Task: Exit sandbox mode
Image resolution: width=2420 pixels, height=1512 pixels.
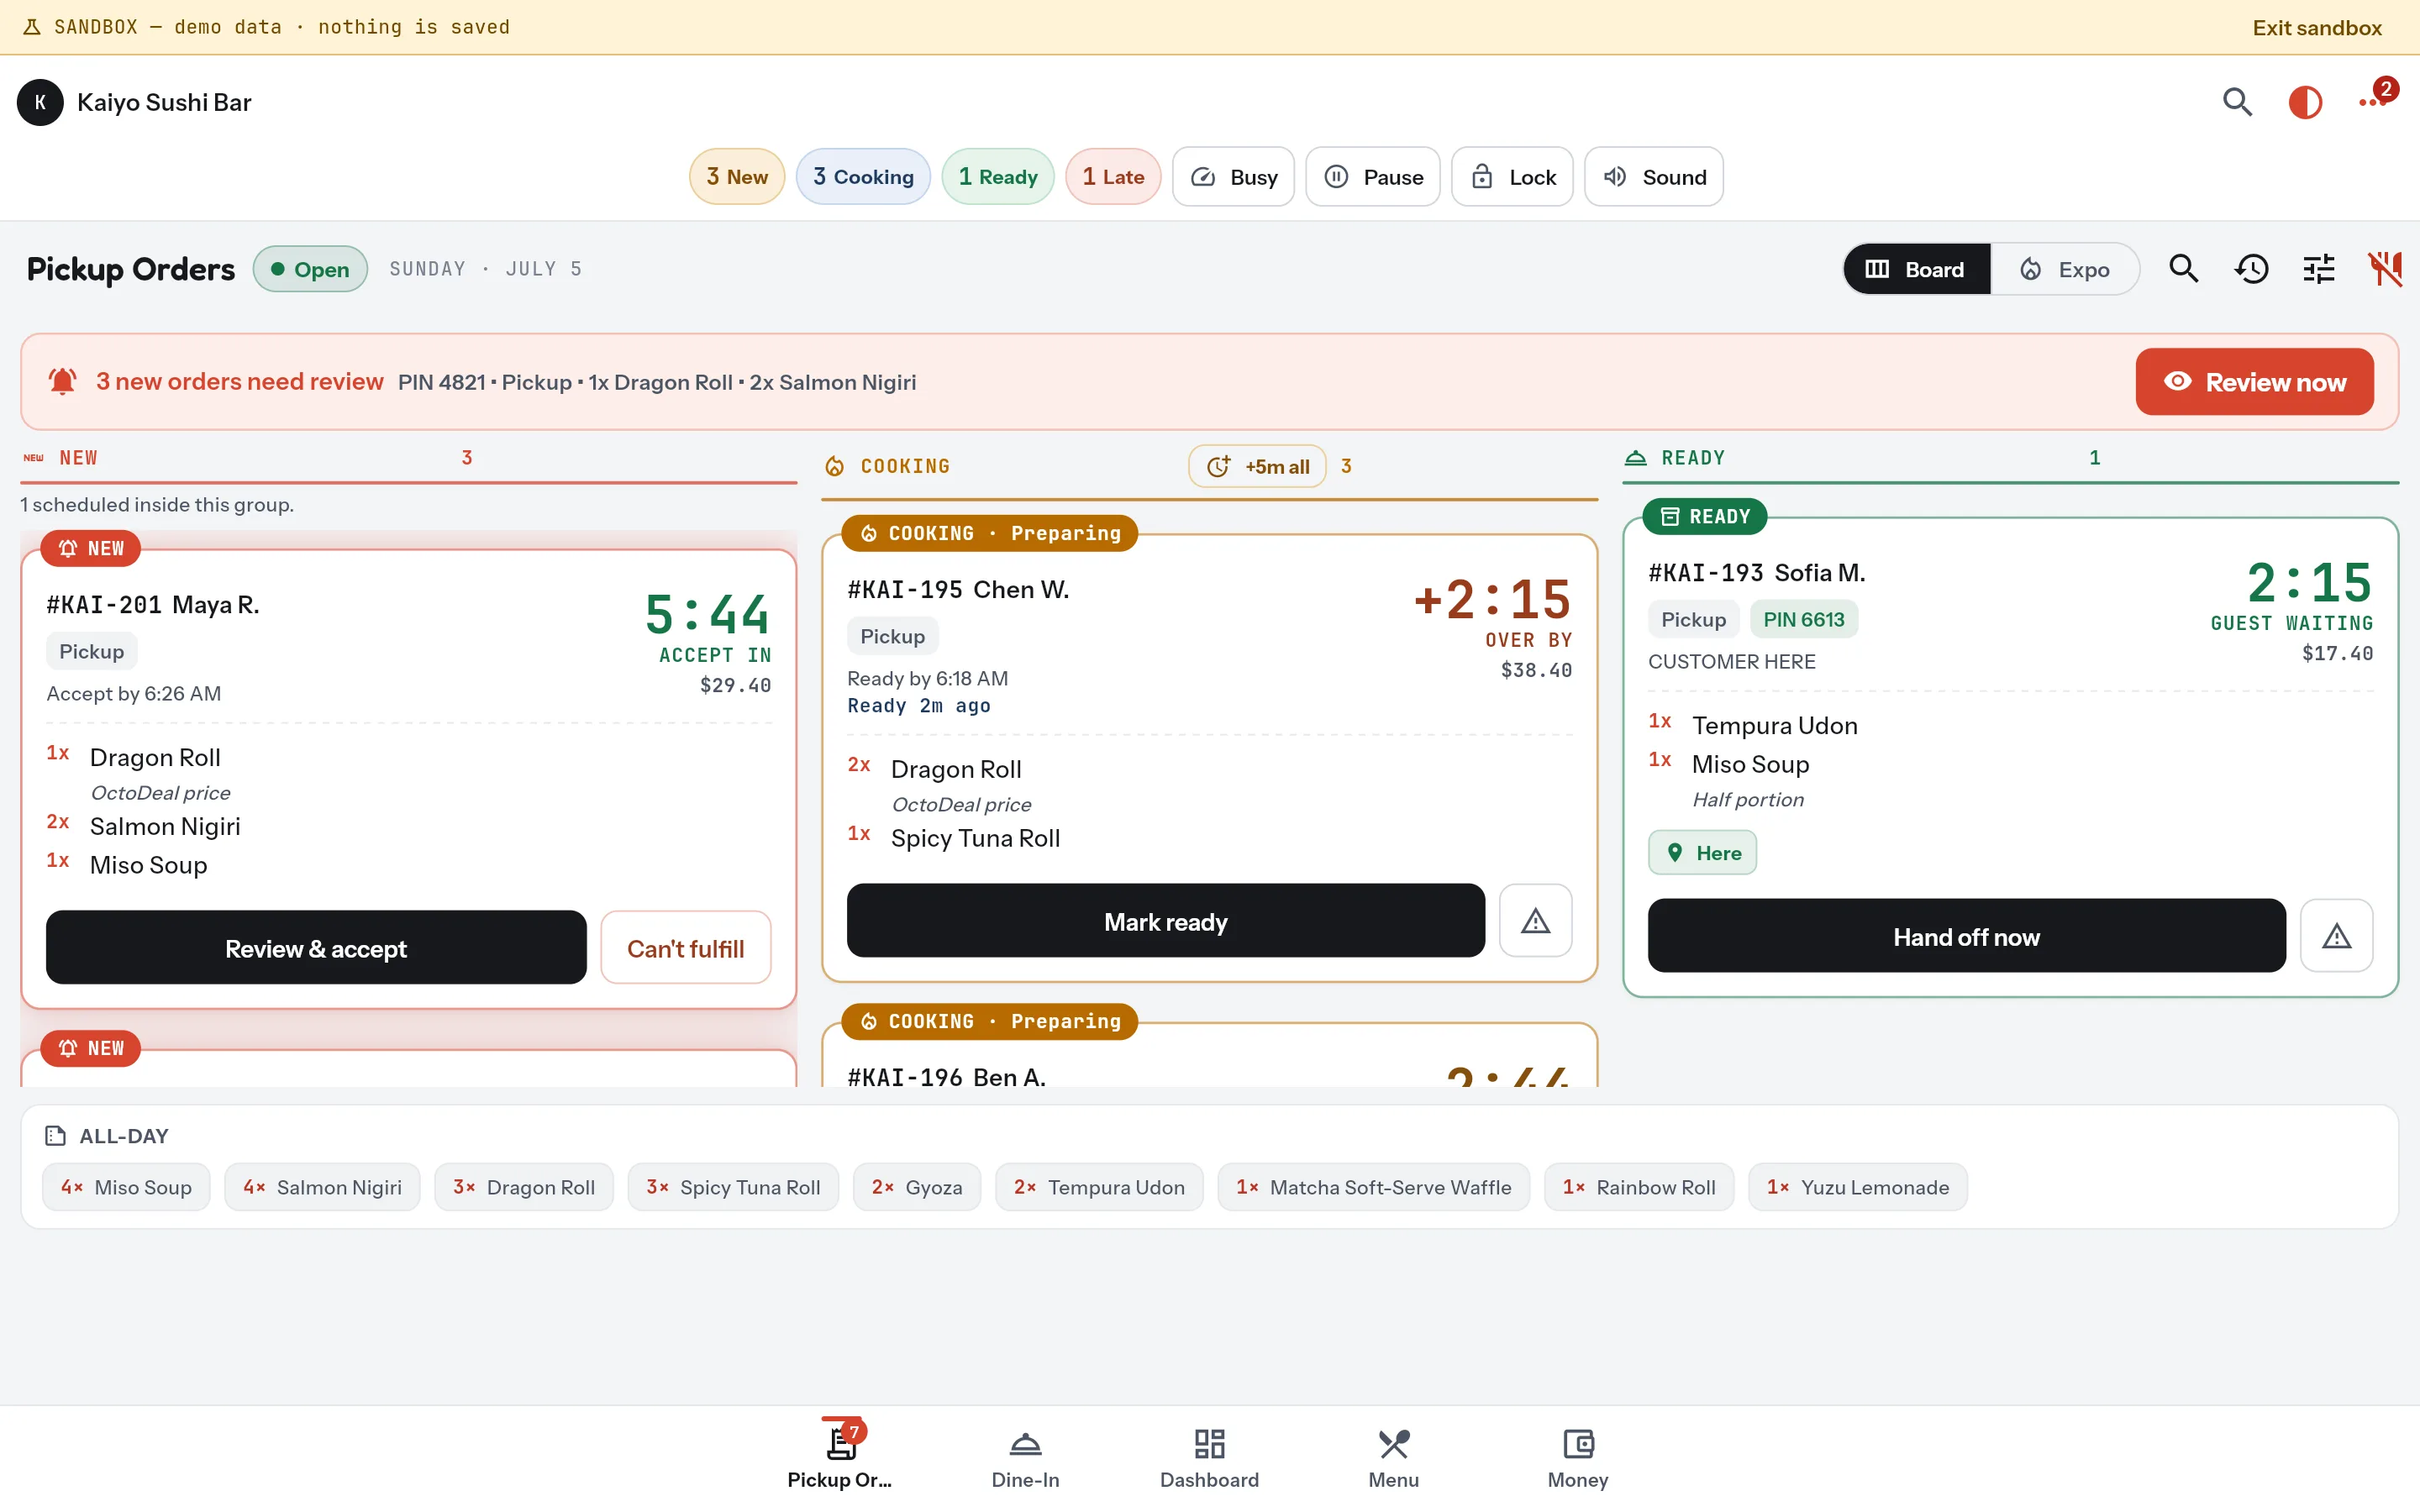Action: click(2317, 27)
